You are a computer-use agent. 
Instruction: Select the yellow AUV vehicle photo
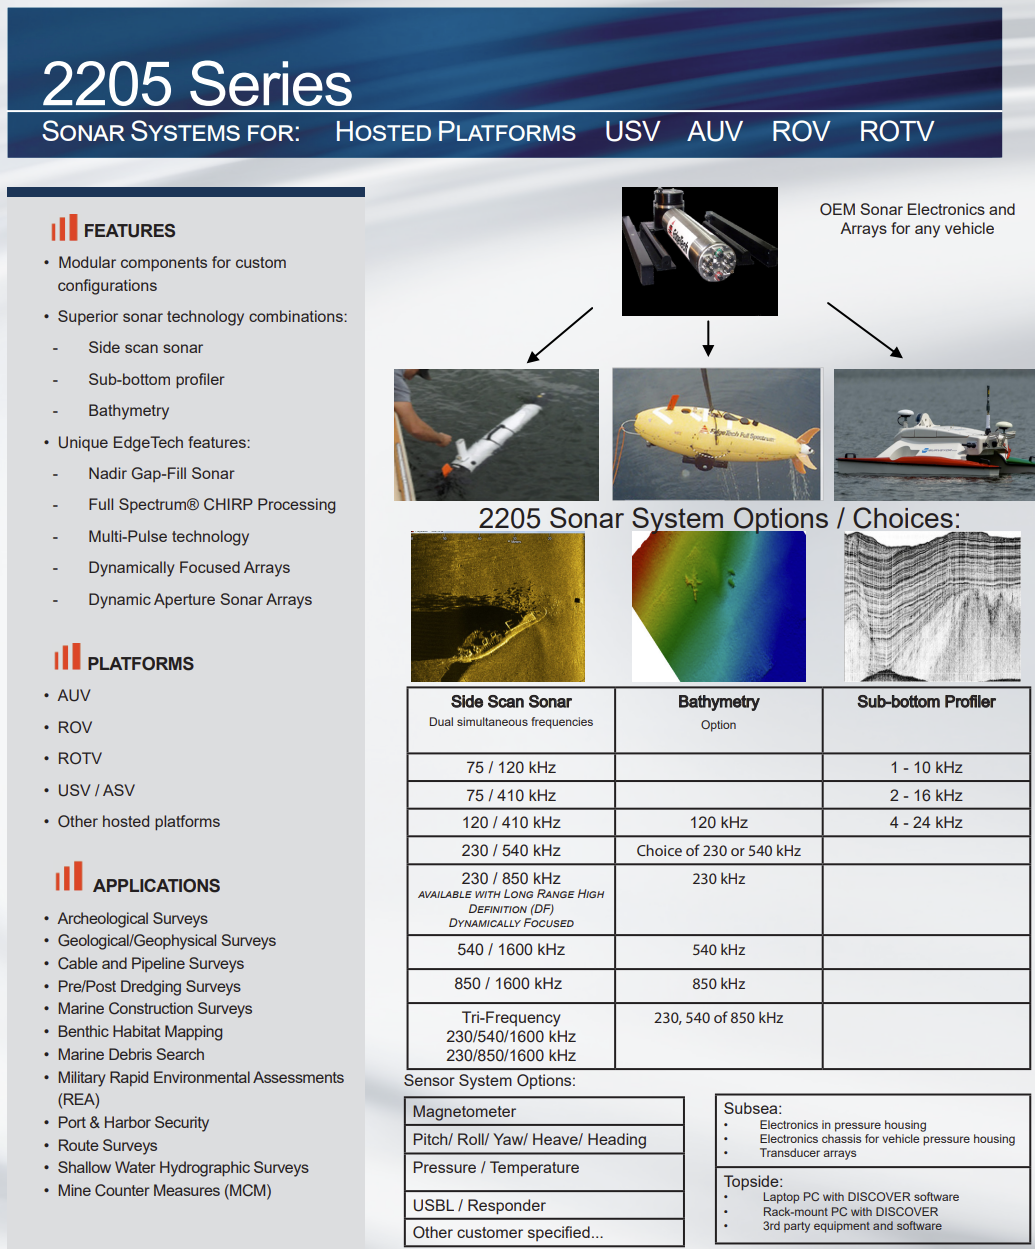716,434
